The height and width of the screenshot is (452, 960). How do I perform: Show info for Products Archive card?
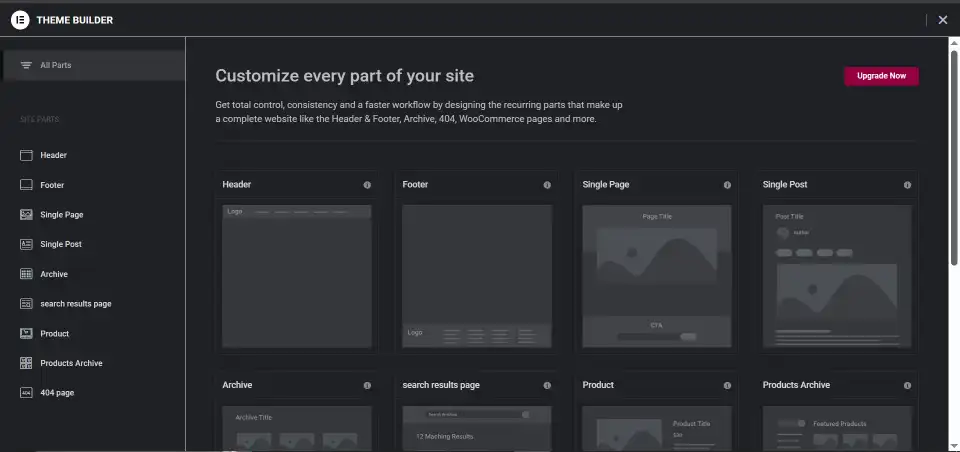[x=907, y=386]
